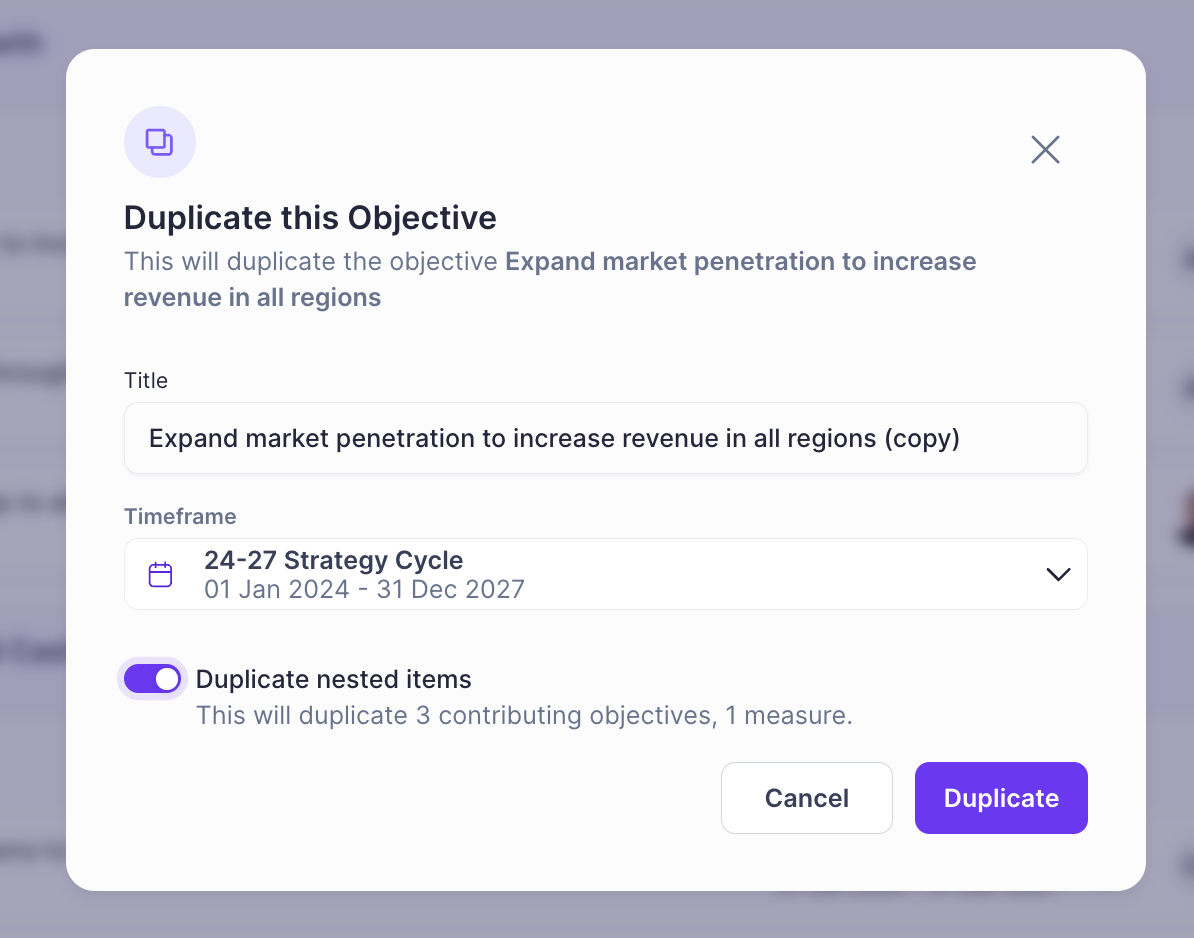The height and width of the screenshot is (938, 1194).
Task: Click 'This will duplicate the objective' subtitle text
Action: (x=311, y=261)
